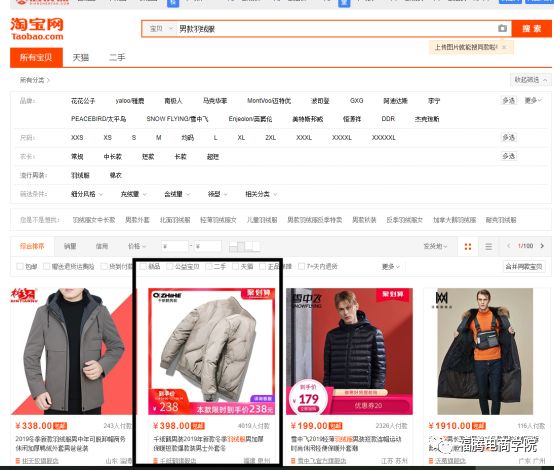Choose 棉衣 category filter
The width and height of the screenshot is (554, 470).
(116, 175)
